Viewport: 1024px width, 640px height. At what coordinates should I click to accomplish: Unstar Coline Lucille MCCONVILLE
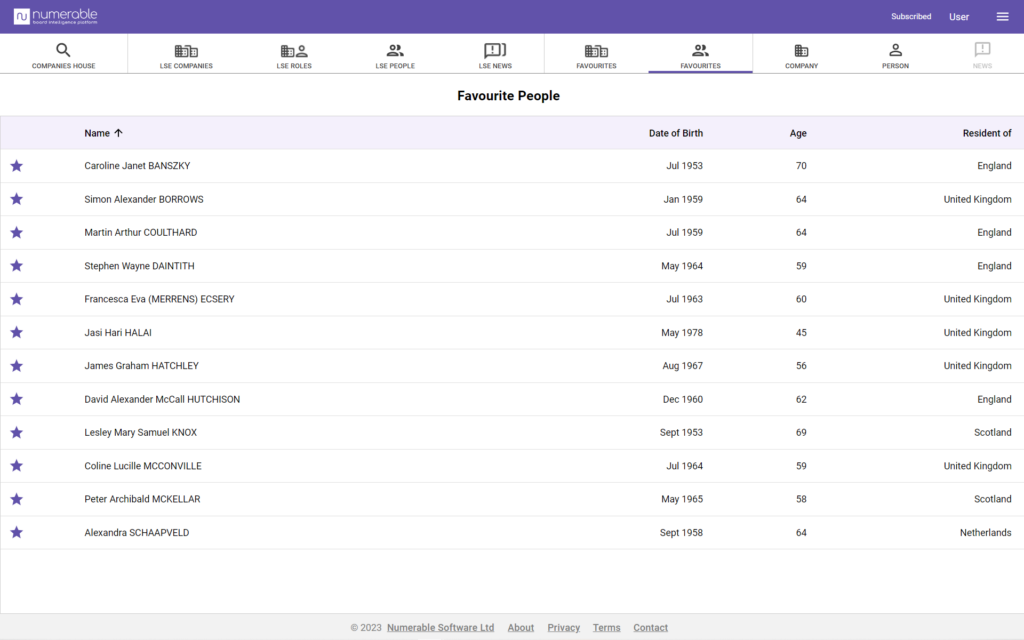click(x=17, y=466)
